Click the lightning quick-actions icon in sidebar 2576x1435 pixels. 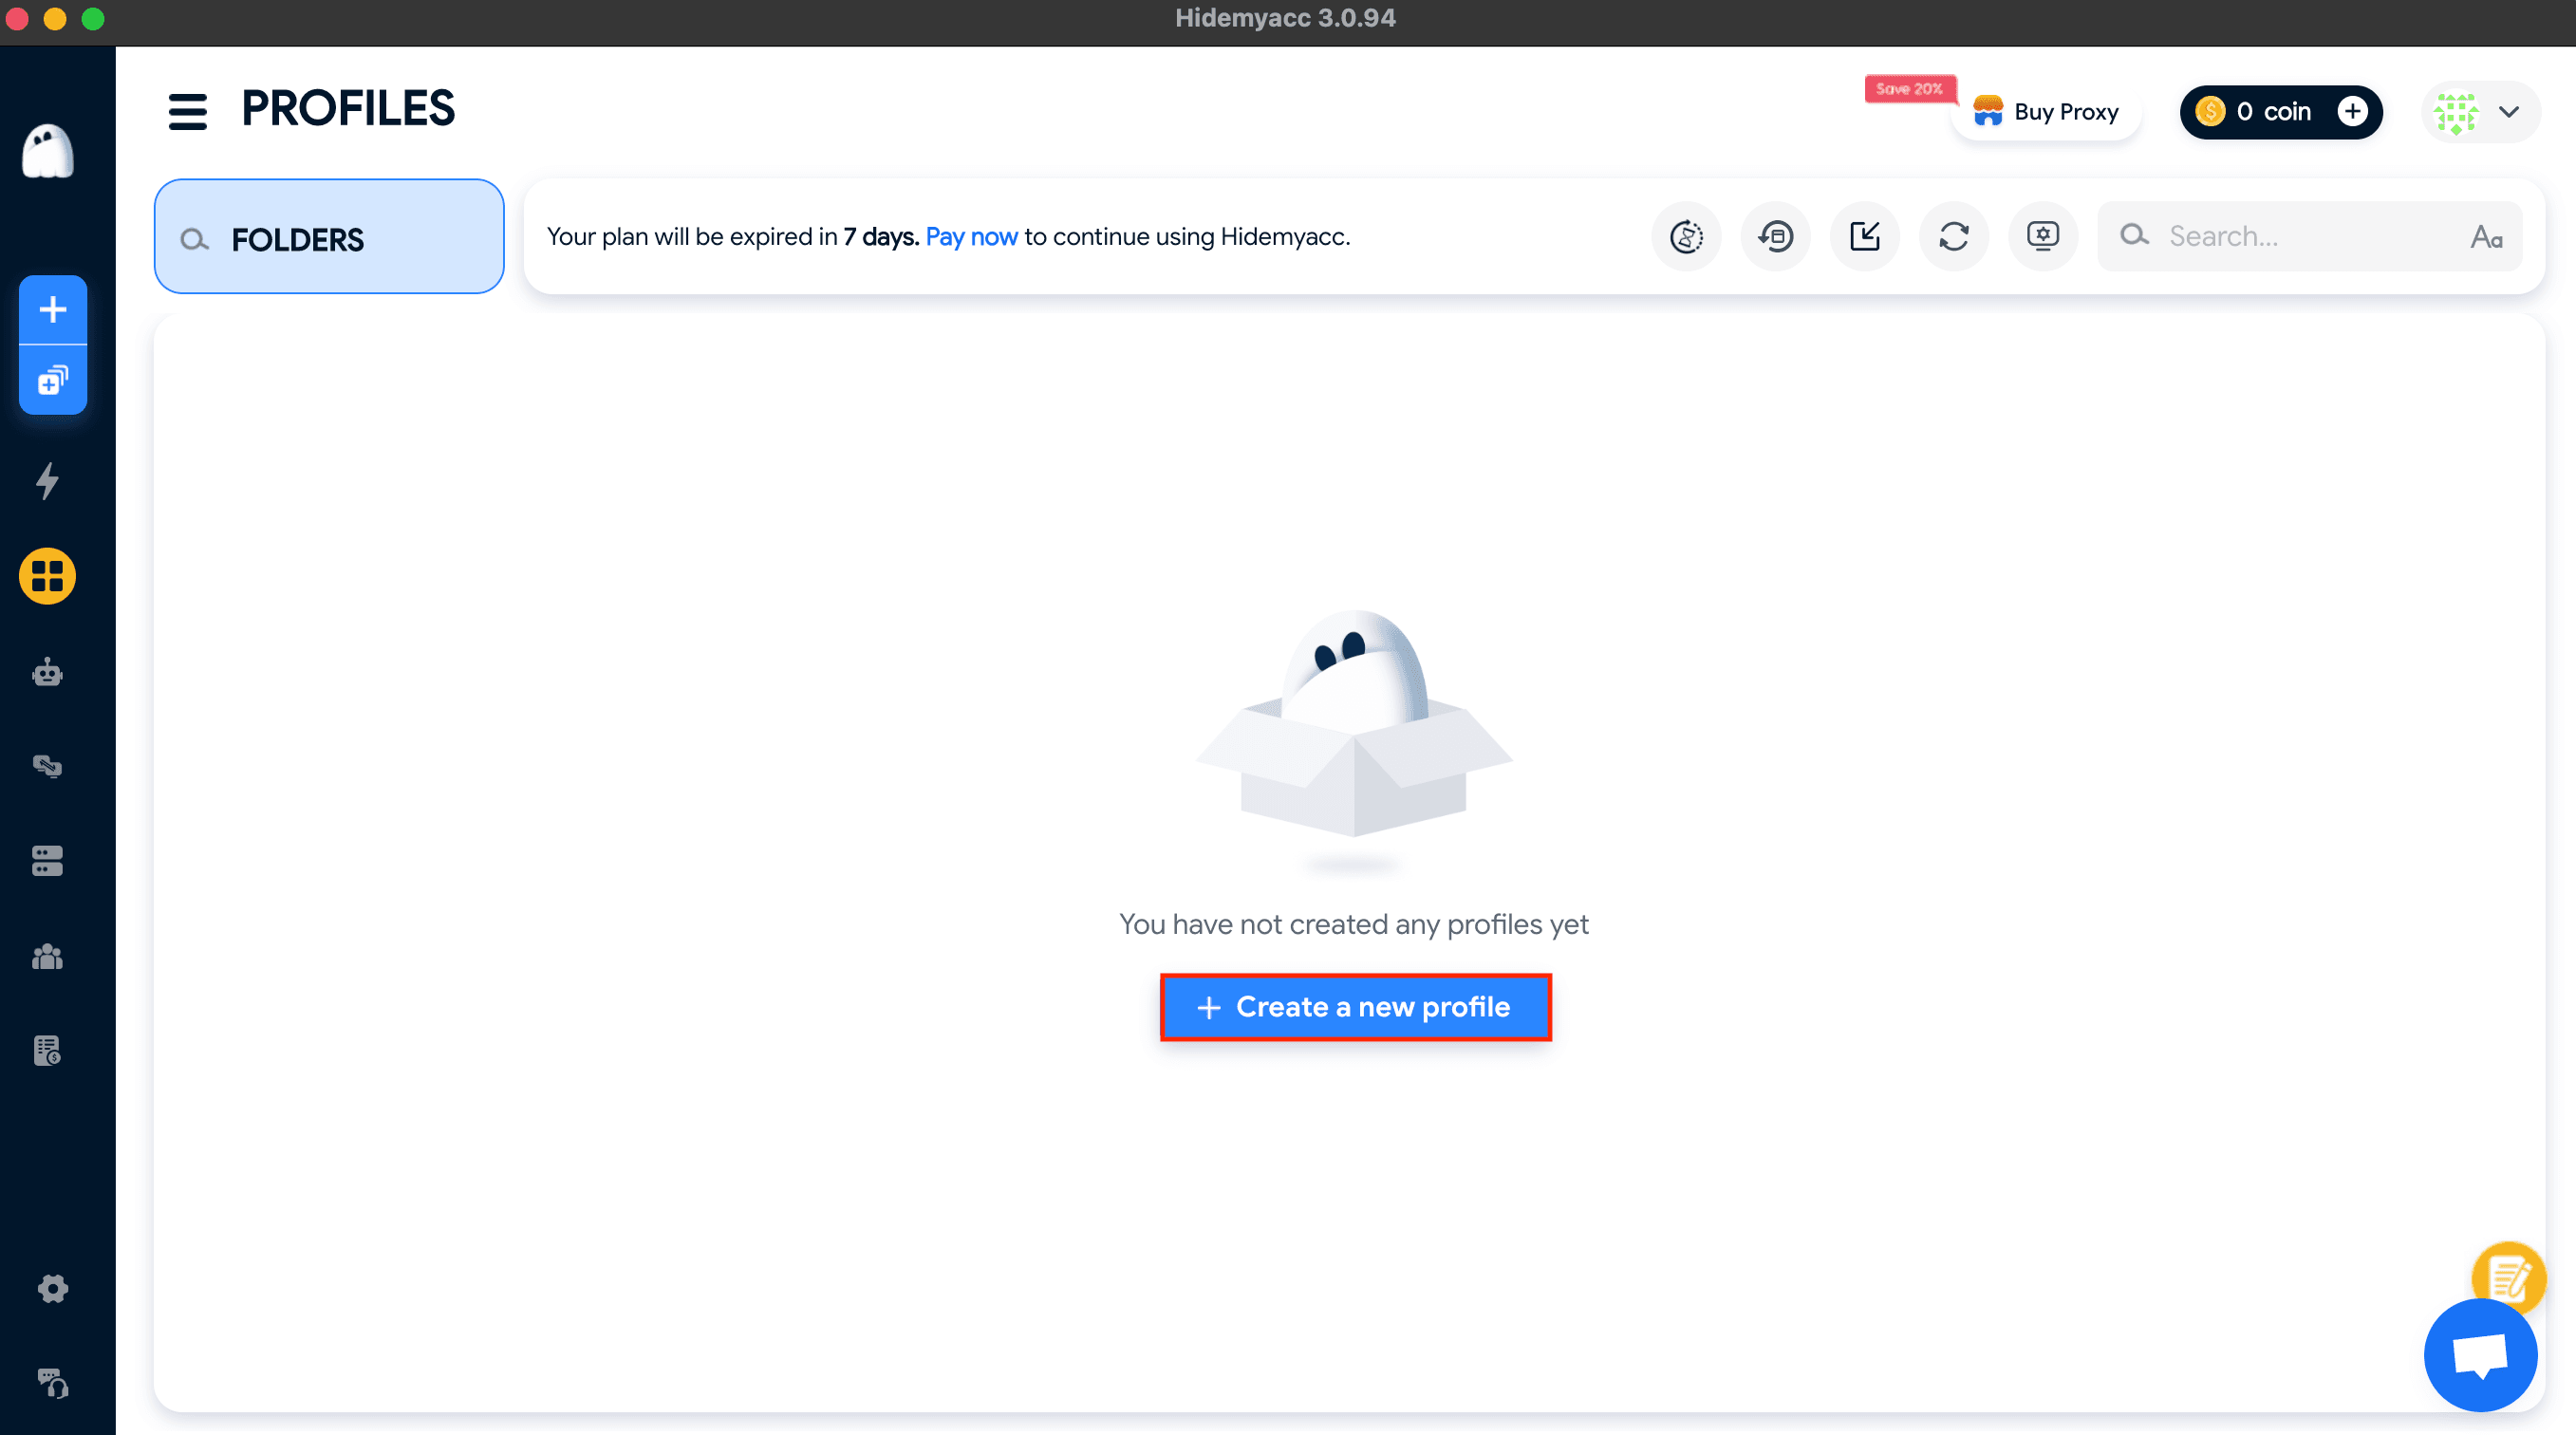[48, 481]
